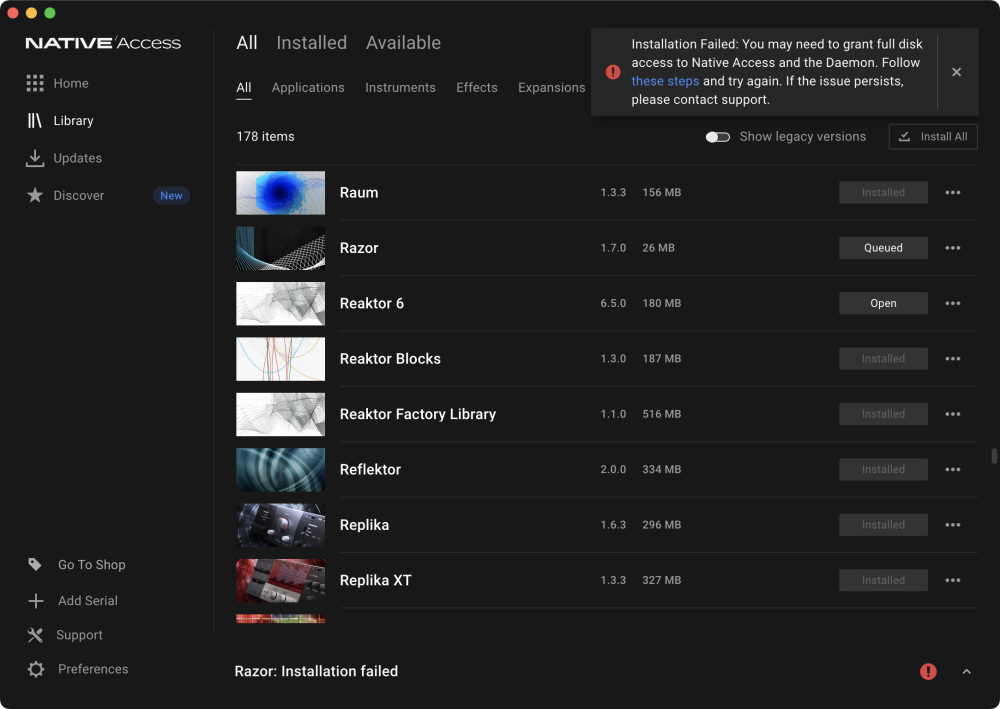Click the Add Serial plus icon
The width and height of the screenshot is (1000, 709).
(36, 601)
